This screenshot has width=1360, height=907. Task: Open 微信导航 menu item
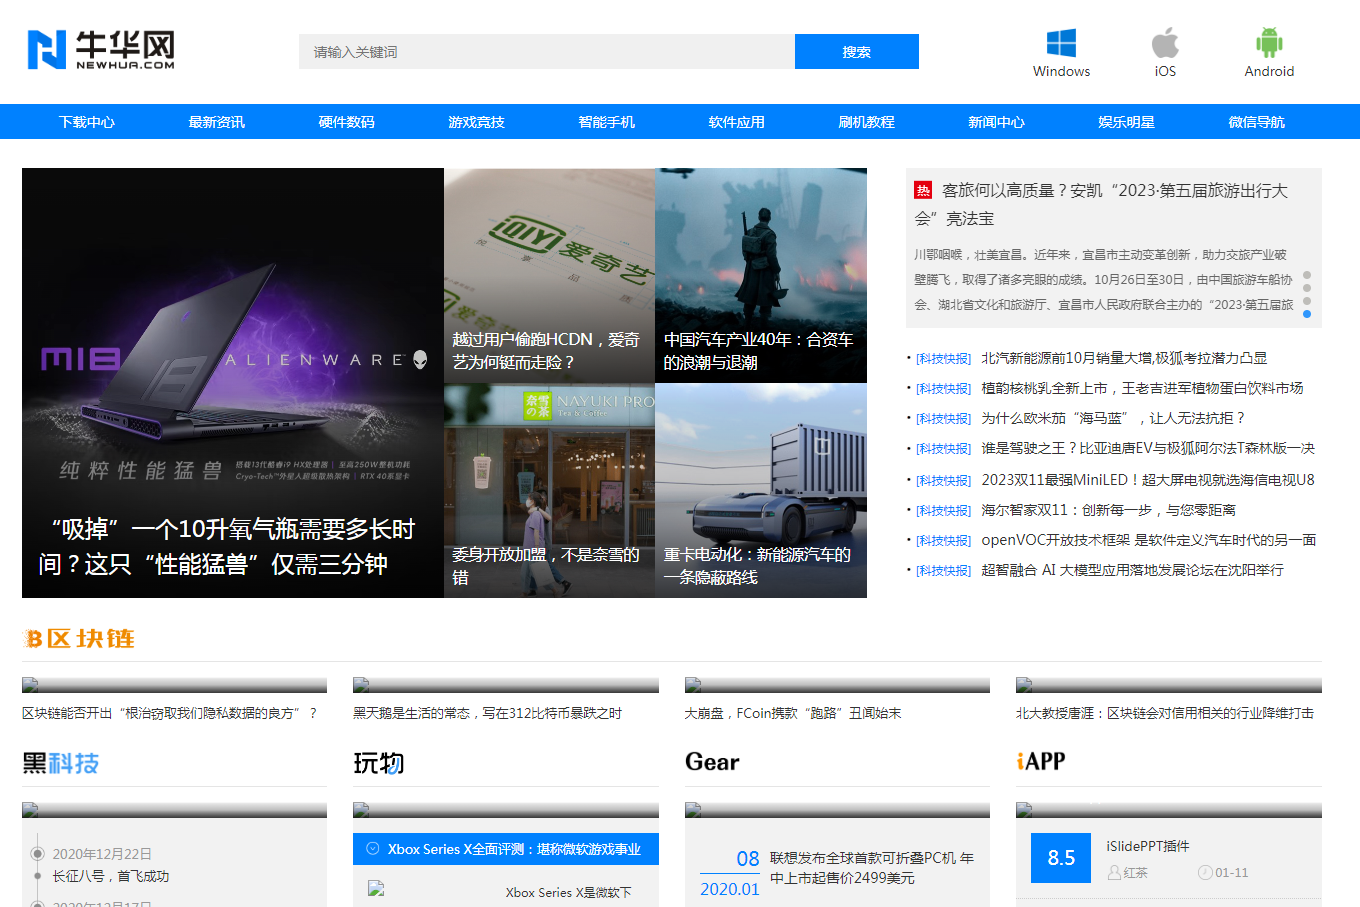(x=1257, y=122)
